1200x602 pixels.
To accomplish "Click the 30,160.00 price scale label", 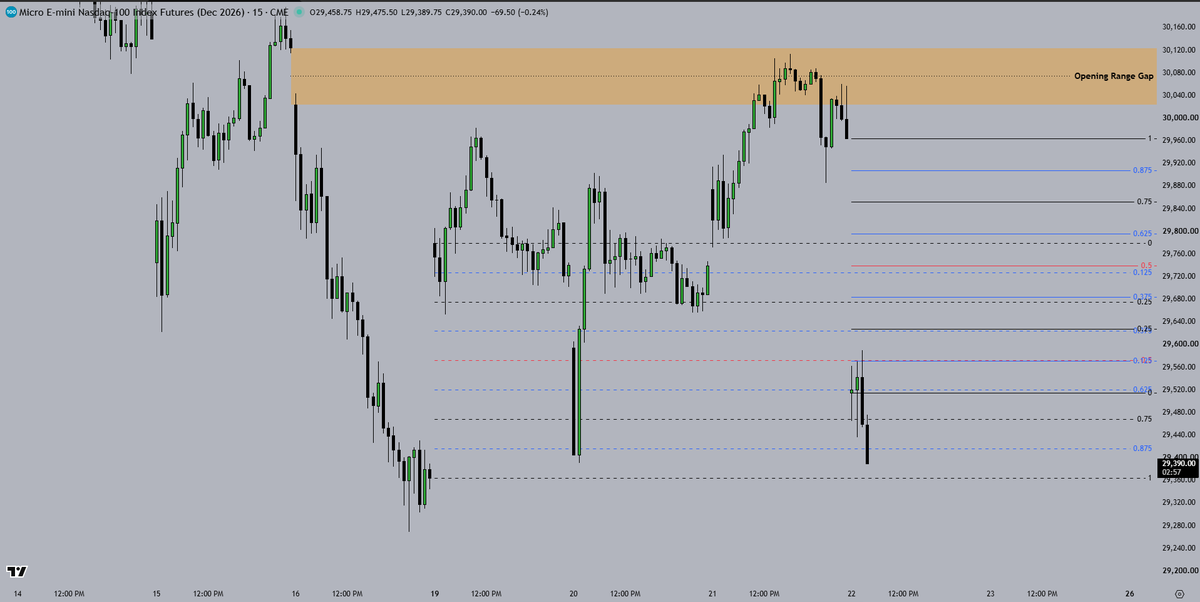I will pyautogui.click(x=1180, y=26).
